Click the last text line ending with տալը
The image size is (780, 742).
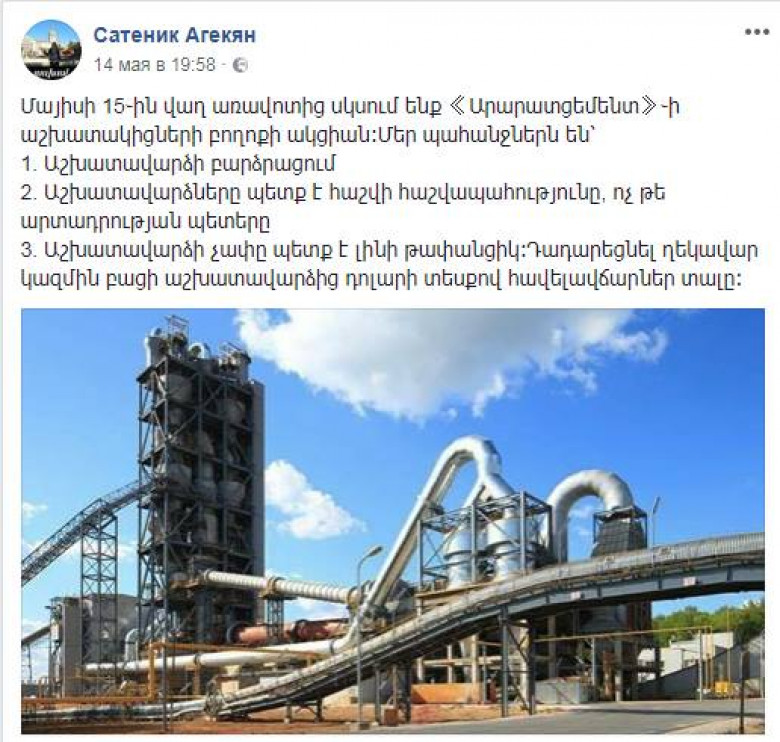(382, 278)
